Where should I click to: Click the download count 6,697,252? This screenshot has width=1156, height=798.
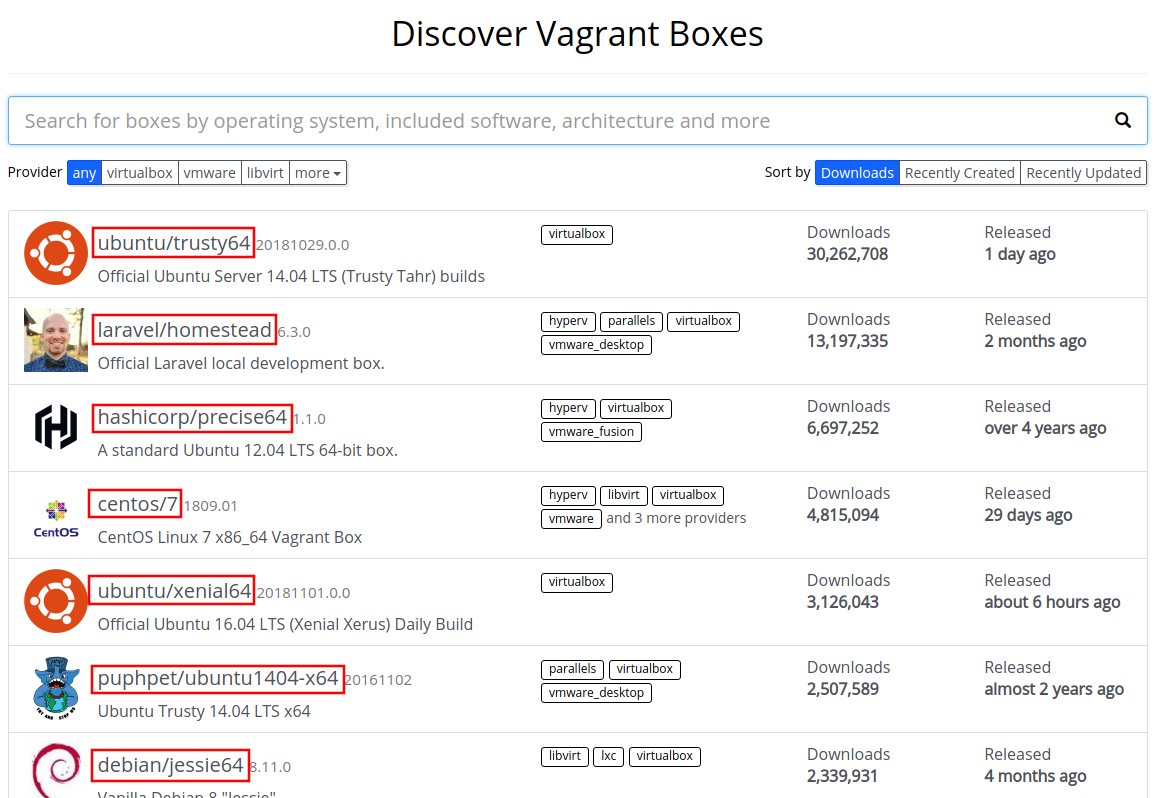click(843, 429)
